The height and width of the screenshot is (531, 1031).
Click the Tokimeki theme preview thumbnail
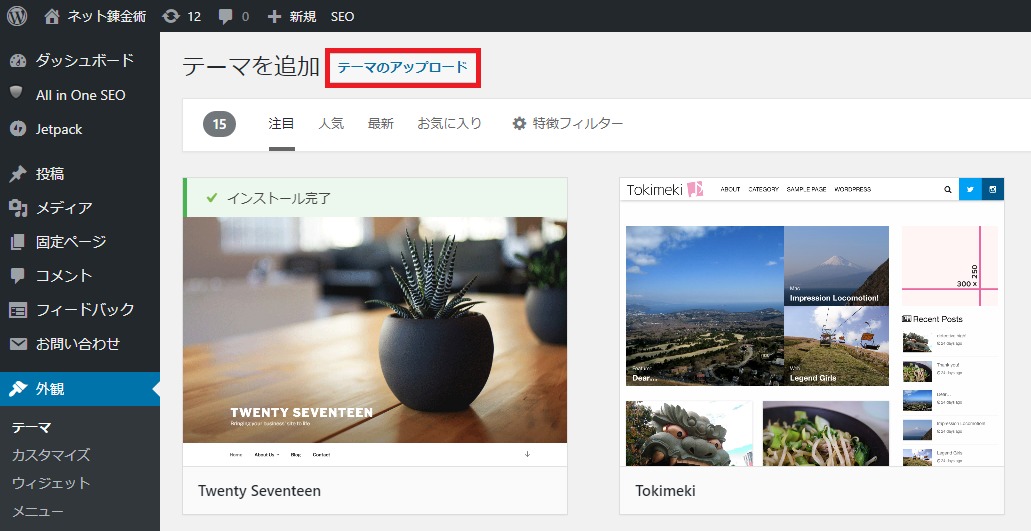[811, 322]
